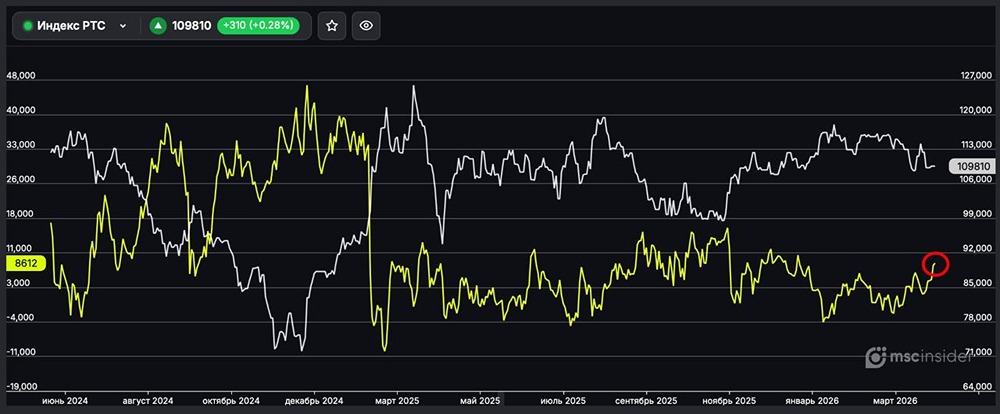Click the gray 109810 label on the right axis
The width and height of the screenshot is (1000, 414).
point(972,165)
